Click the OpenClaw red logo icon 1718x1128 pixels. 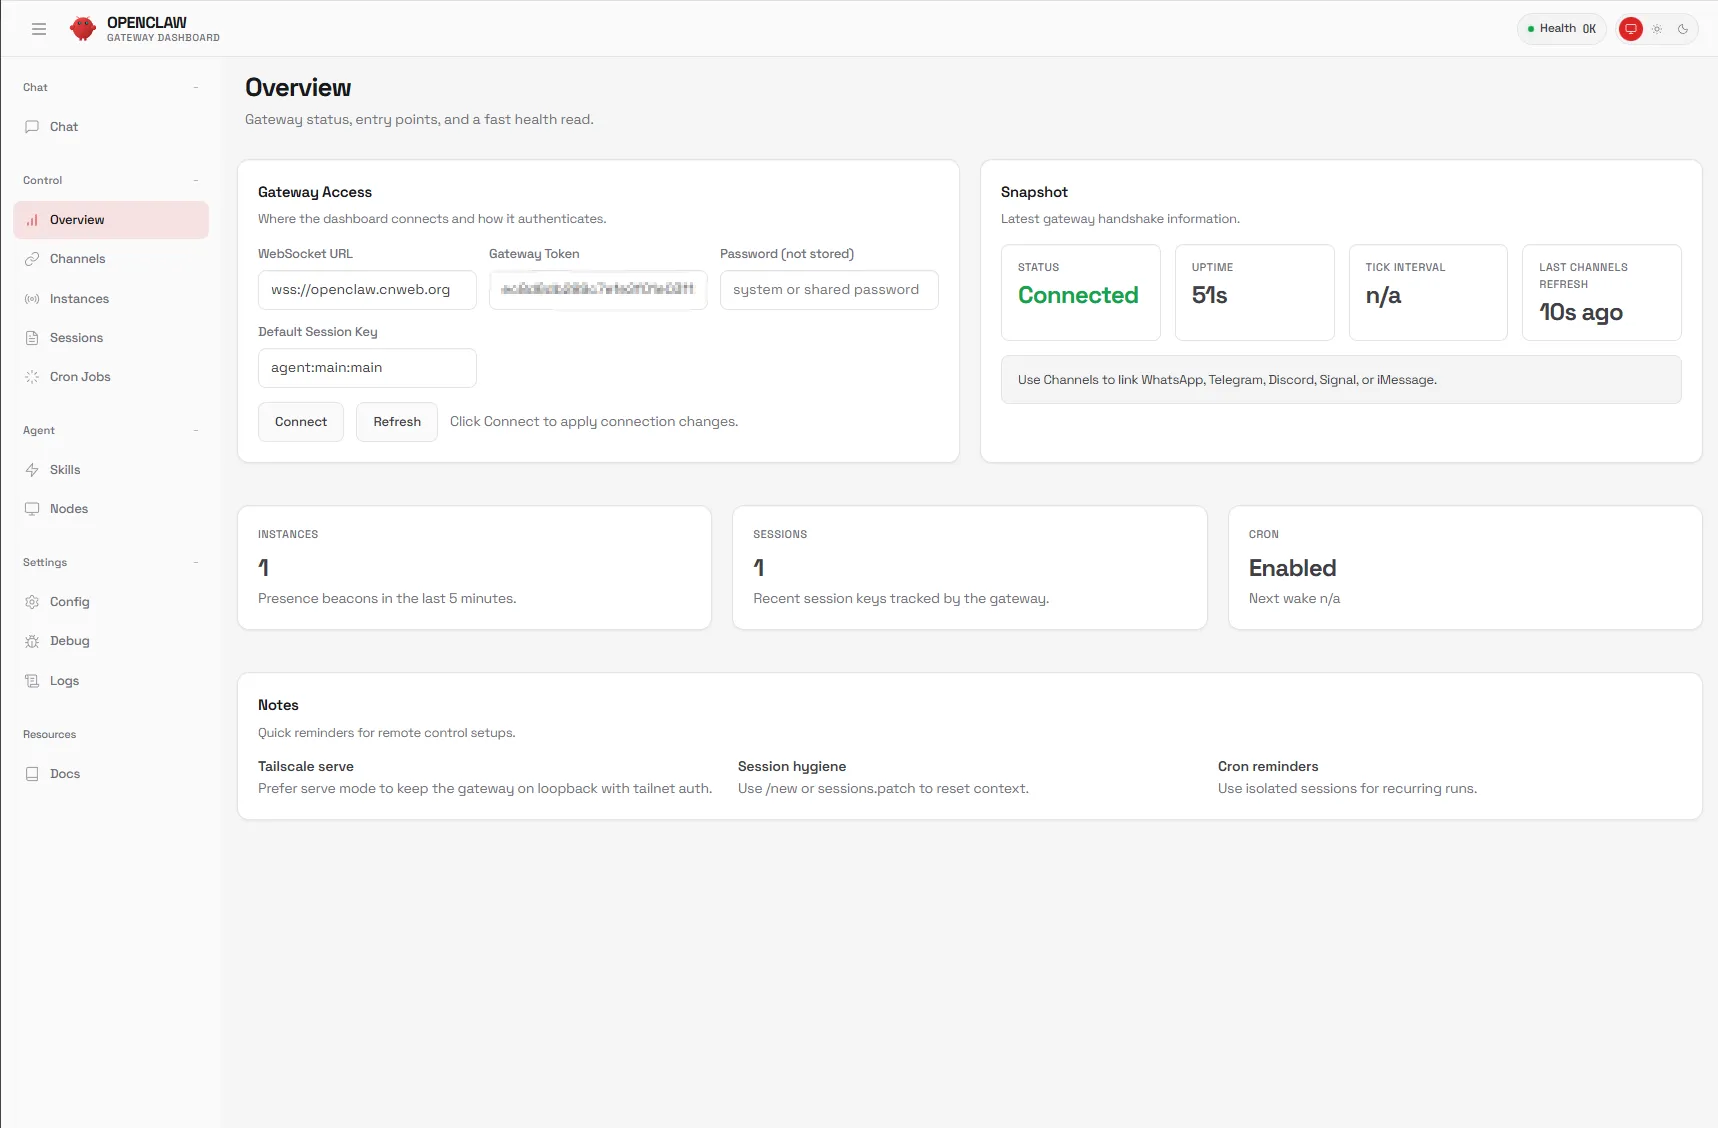point(83,29)
